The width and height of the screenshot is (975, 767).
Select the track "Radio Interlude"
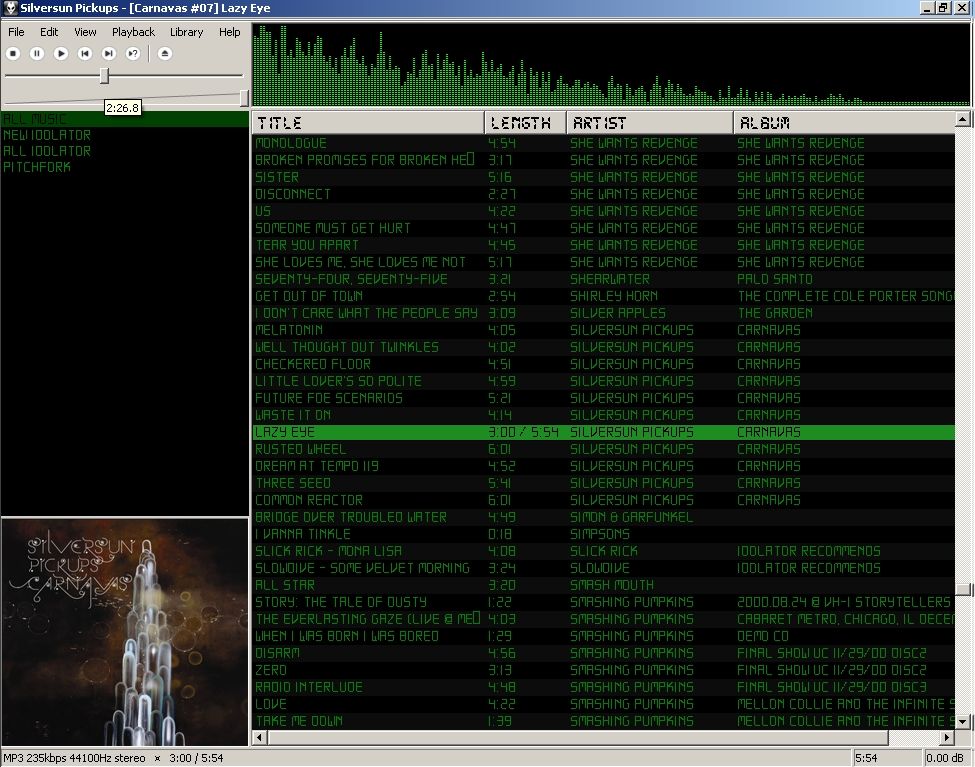[603, 687]
